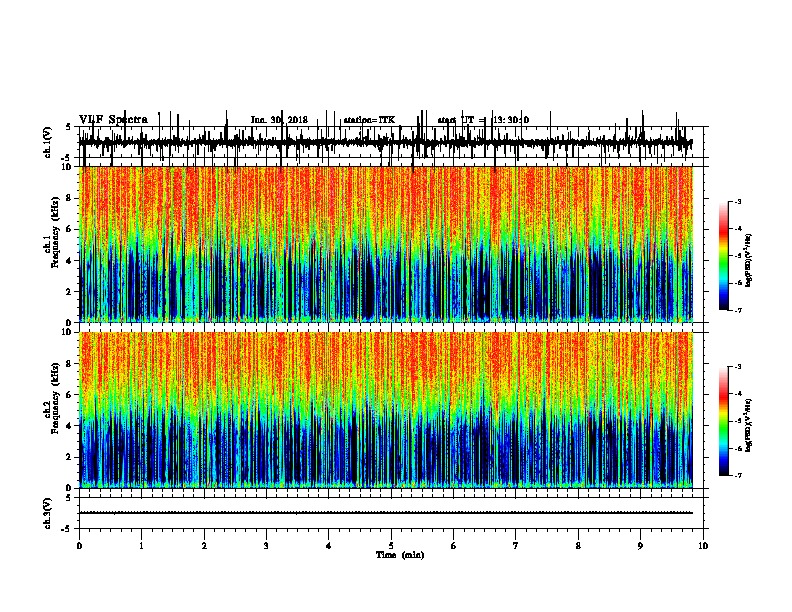Click the "Time (min)" x-axis label
Image resolution: width=792 pixels, height=612 pixels.
click(400, 555)
